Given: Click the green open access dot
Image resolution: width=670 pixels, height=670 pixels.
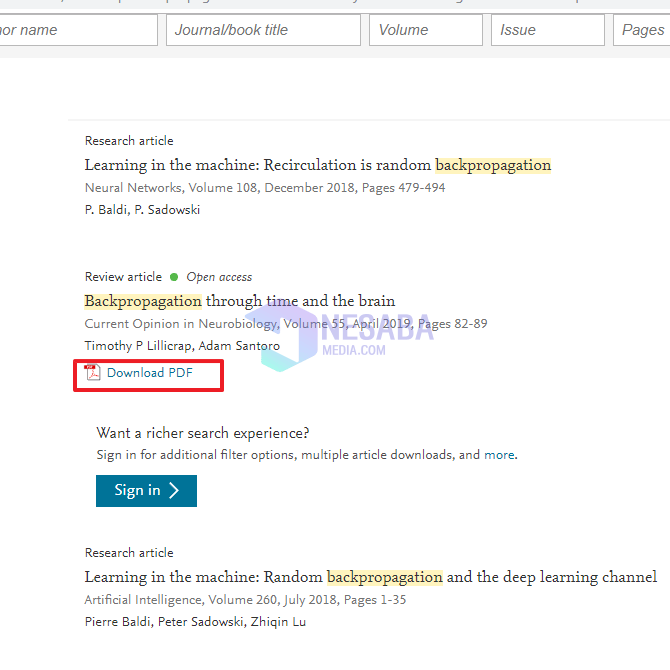Looking at the screenshot, I should coord(174,277).
